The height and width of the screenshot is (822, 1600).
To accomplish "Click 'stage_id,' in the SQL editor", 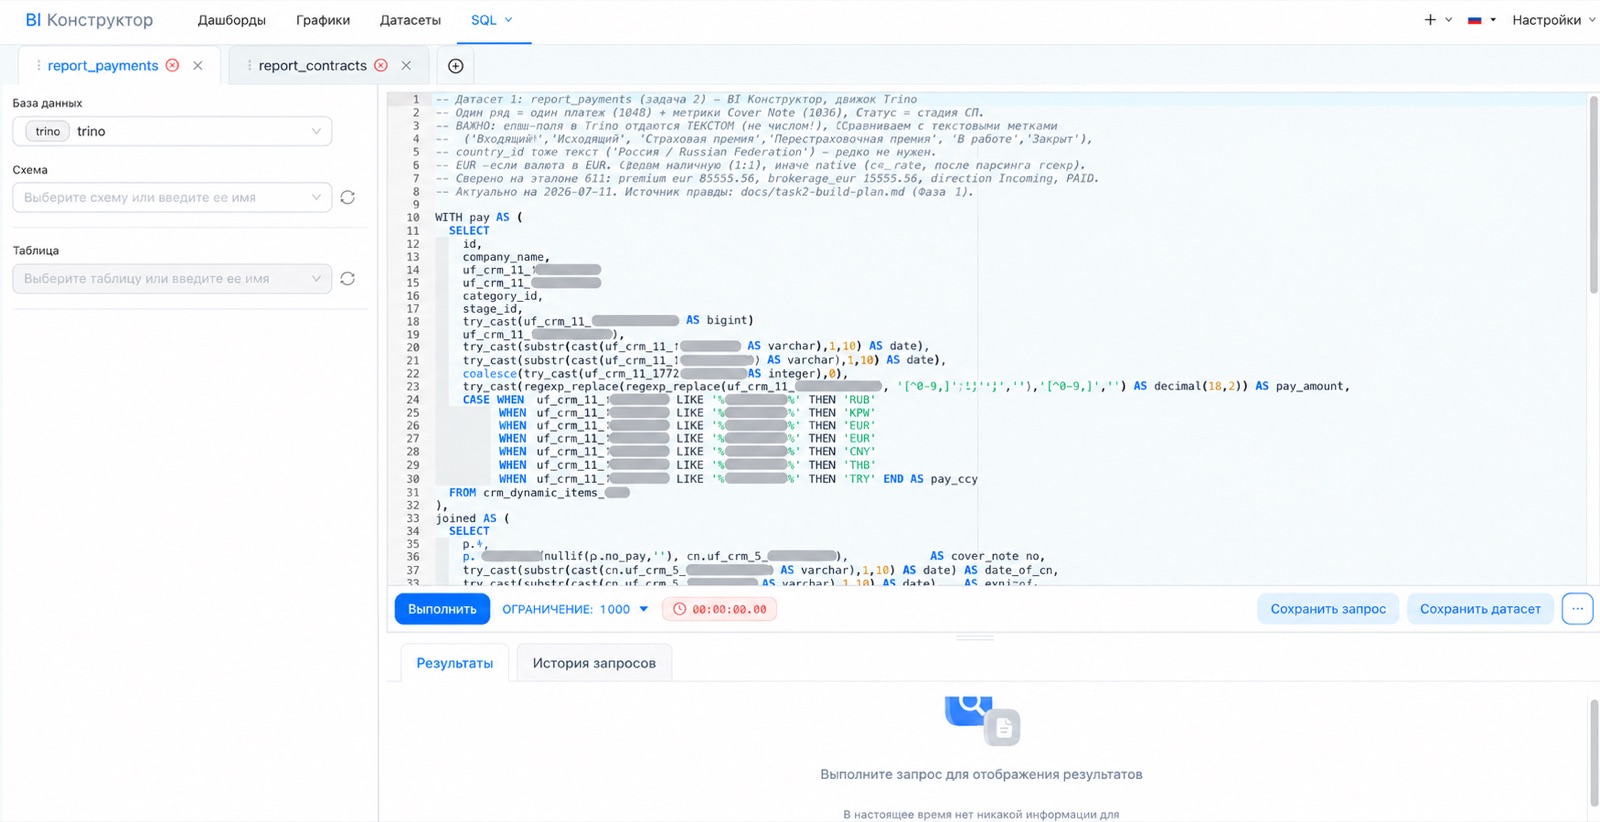I will pos(492,309).
